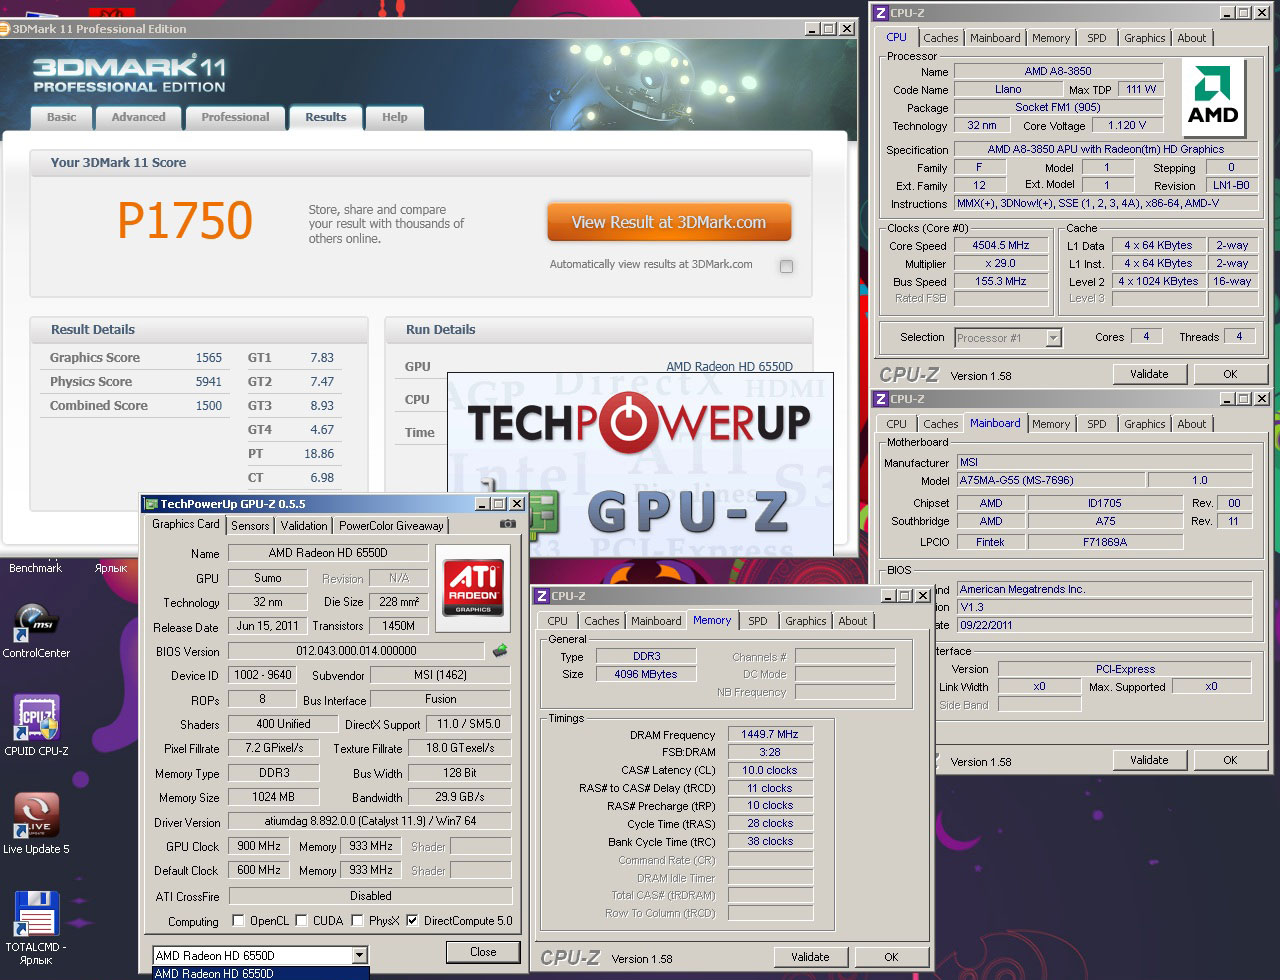Click the Driver Version field in GPU-Z

tap(369, 823)
